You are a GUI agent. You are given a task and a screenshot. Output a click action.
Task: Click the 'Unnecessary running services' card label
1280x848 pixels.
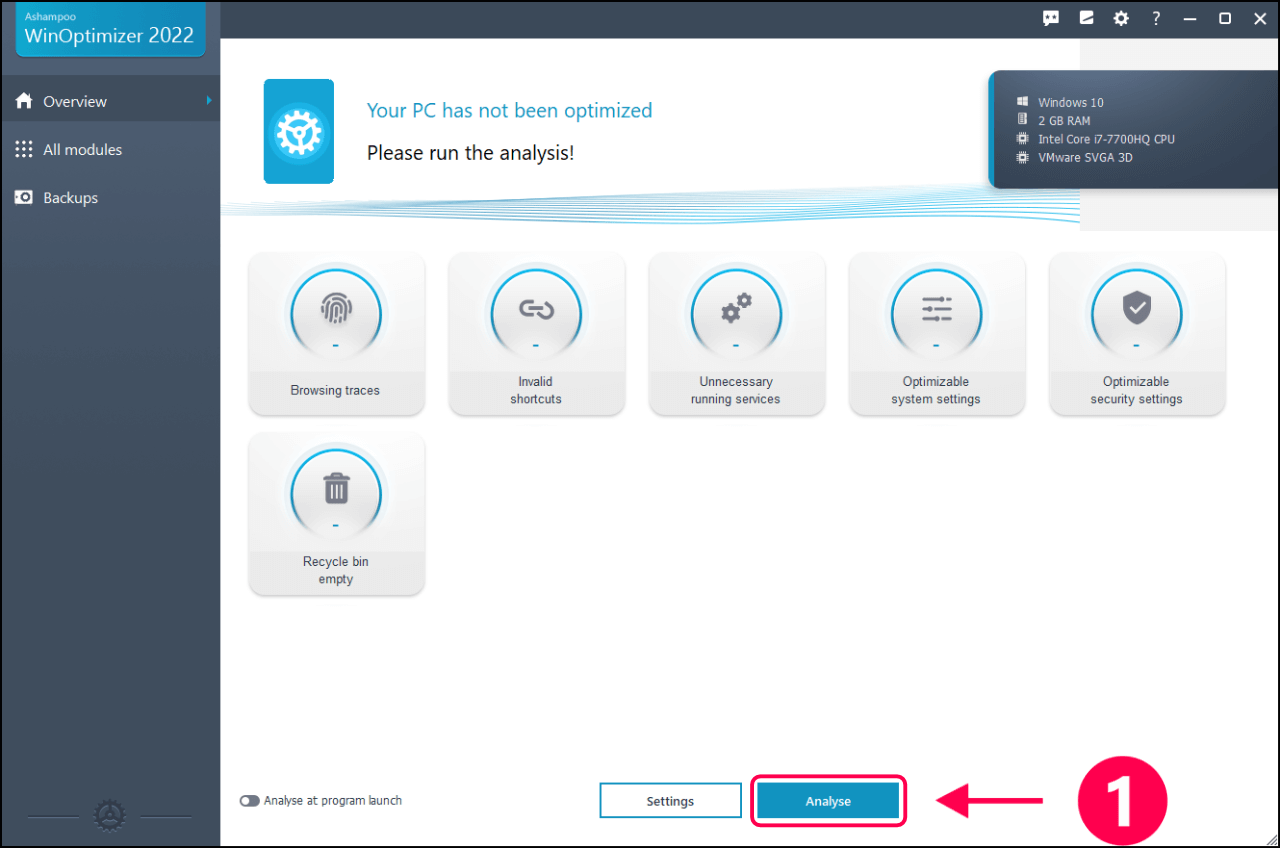(735, 390)
